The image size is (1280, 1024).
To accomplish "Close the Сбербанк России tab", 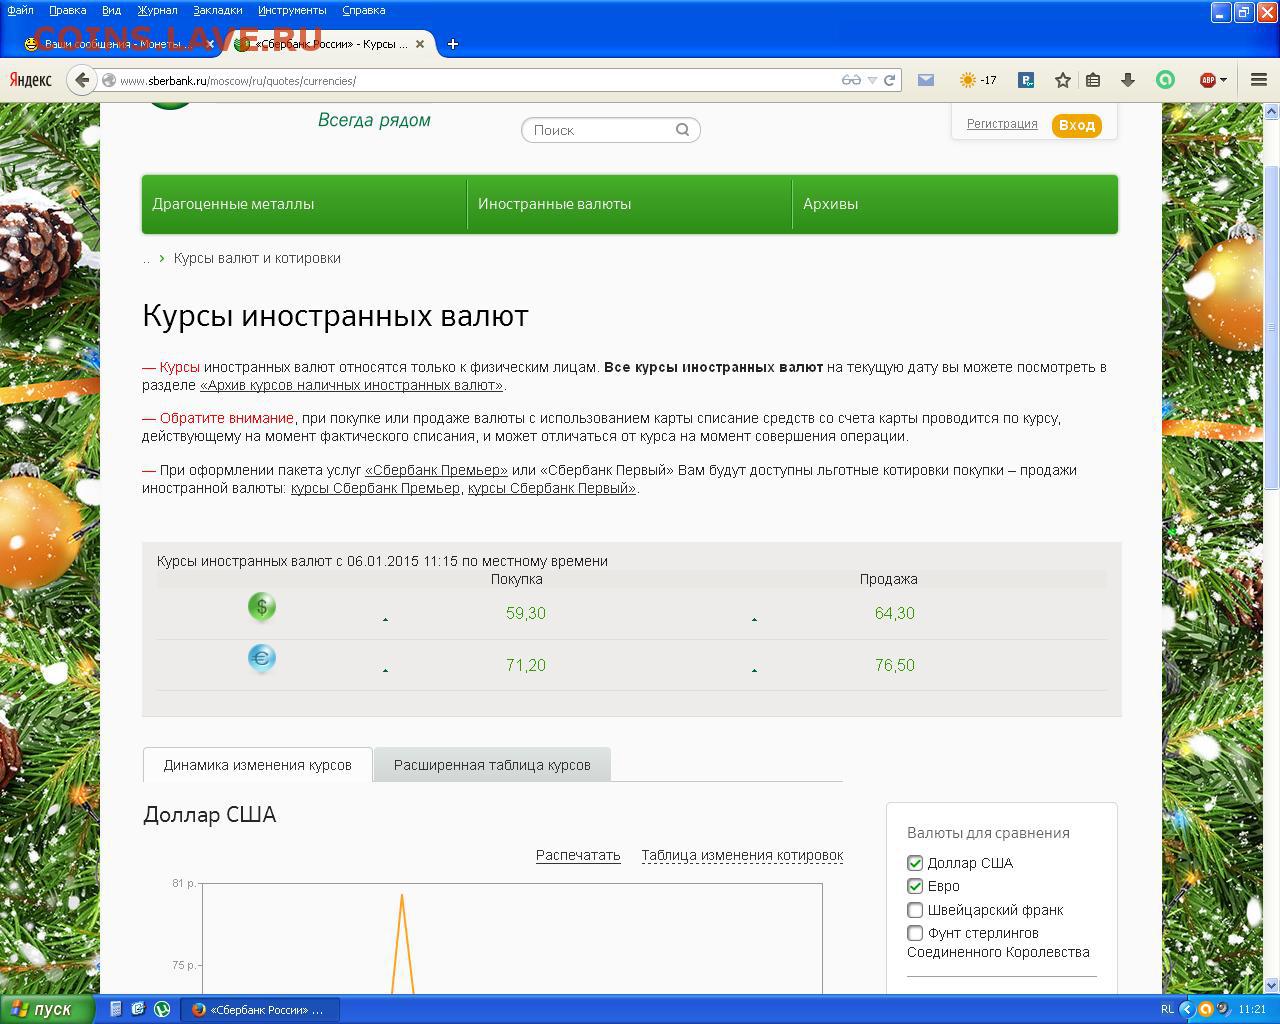I will point(420,44).
